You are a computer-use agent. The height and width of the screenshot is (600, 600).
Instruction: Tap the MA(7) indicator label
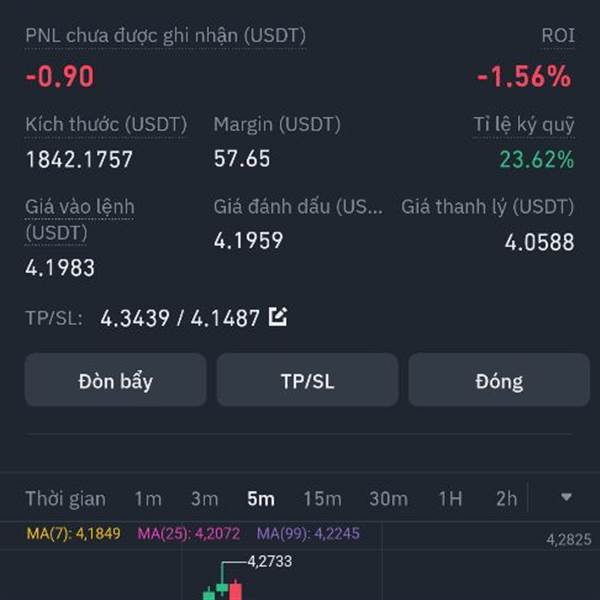coord(73,533)
